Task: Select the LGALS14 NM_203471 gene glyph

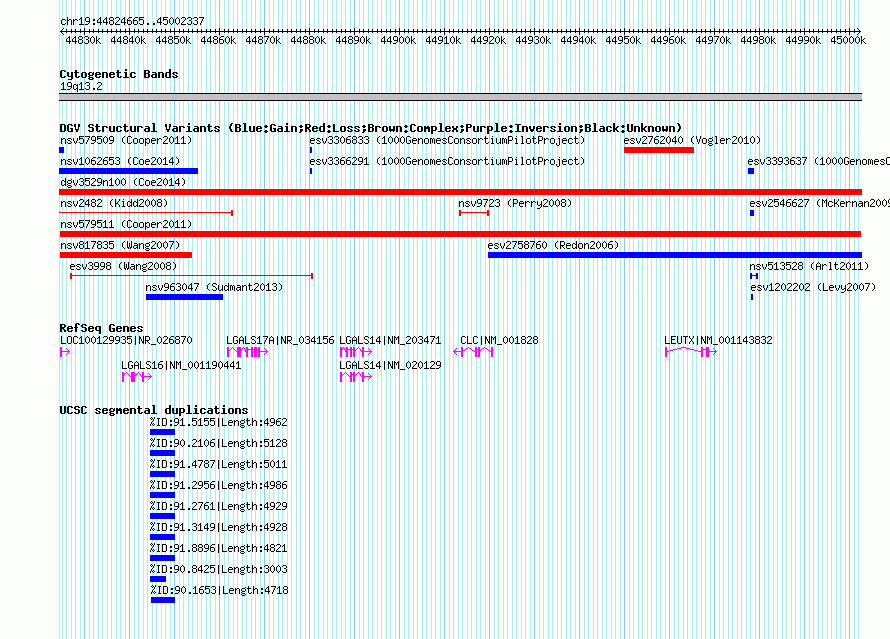Action: click(355, 352)
